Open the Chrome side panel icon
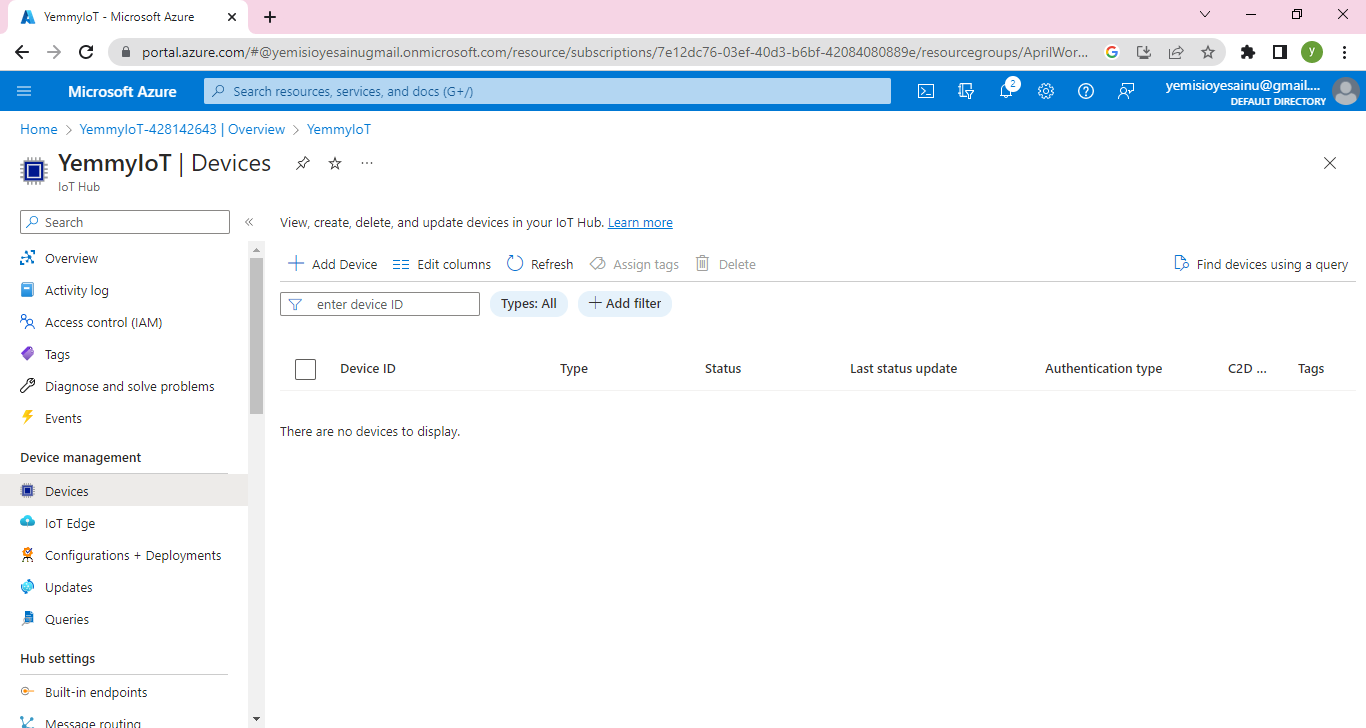The width and height of the screenshot is (1366, 728). (1279, 52)
